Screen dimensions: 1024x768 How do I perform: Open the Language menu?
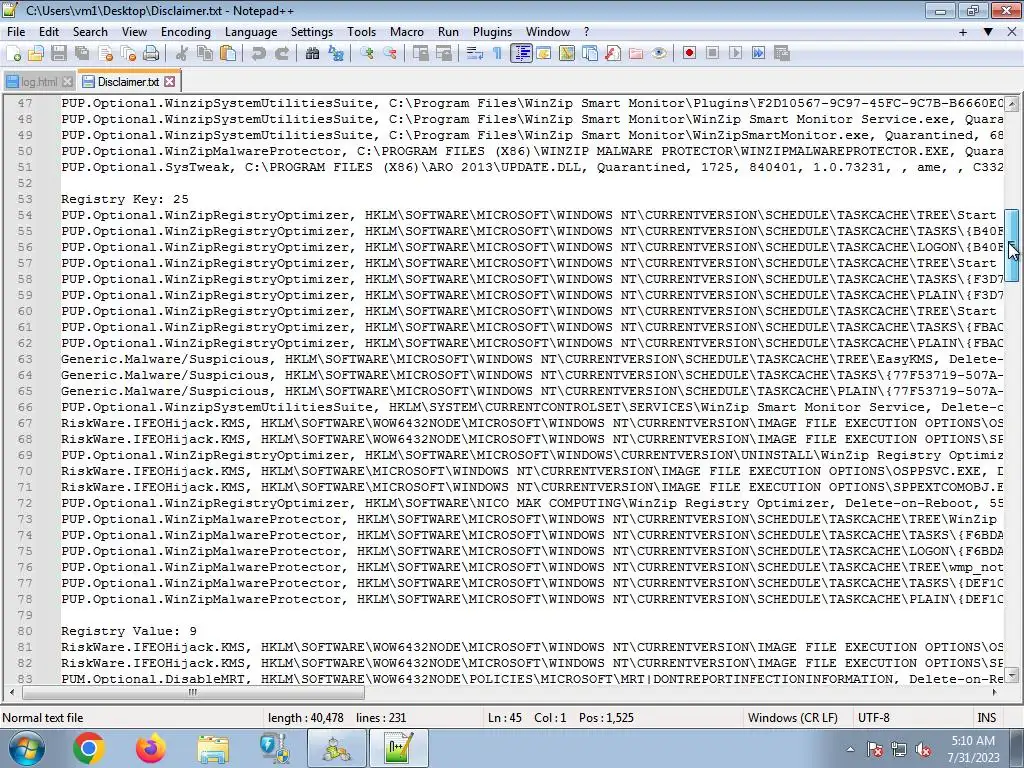[x=251, y=32]
